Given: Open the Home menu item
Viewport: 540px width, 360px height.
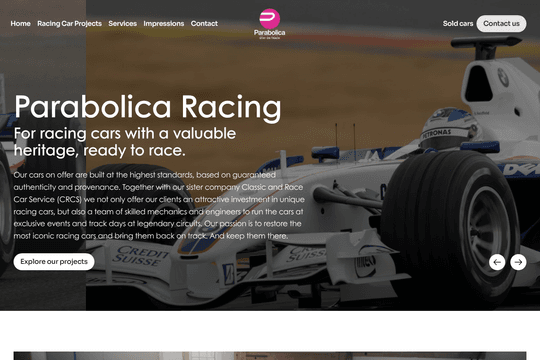Looking at the screenshot, I should point(20,23).
